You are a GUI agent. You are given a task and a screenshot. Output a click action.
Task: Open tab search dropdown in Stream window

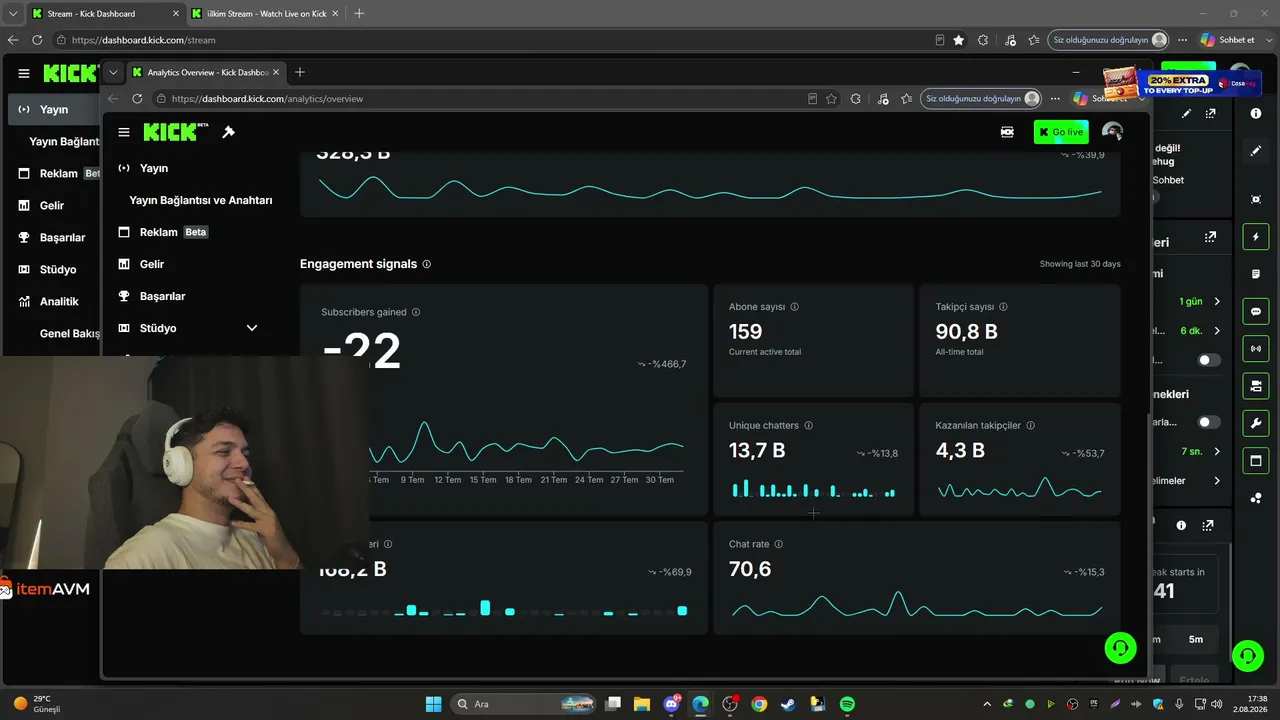(x=12, y=14)
